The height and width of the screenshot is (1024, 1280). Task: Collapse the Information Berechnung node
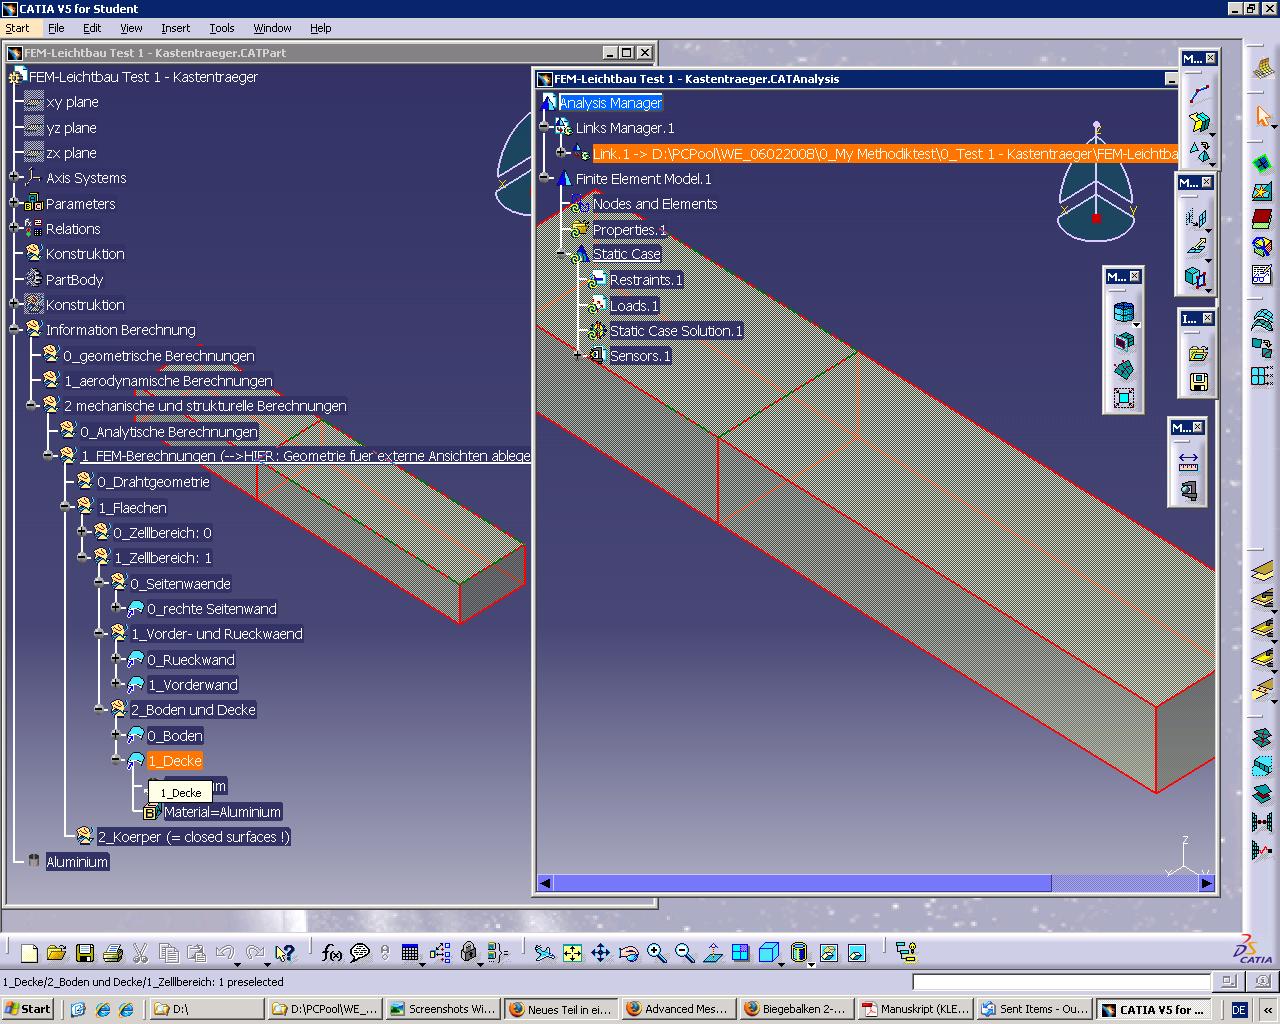coord(15,330)
